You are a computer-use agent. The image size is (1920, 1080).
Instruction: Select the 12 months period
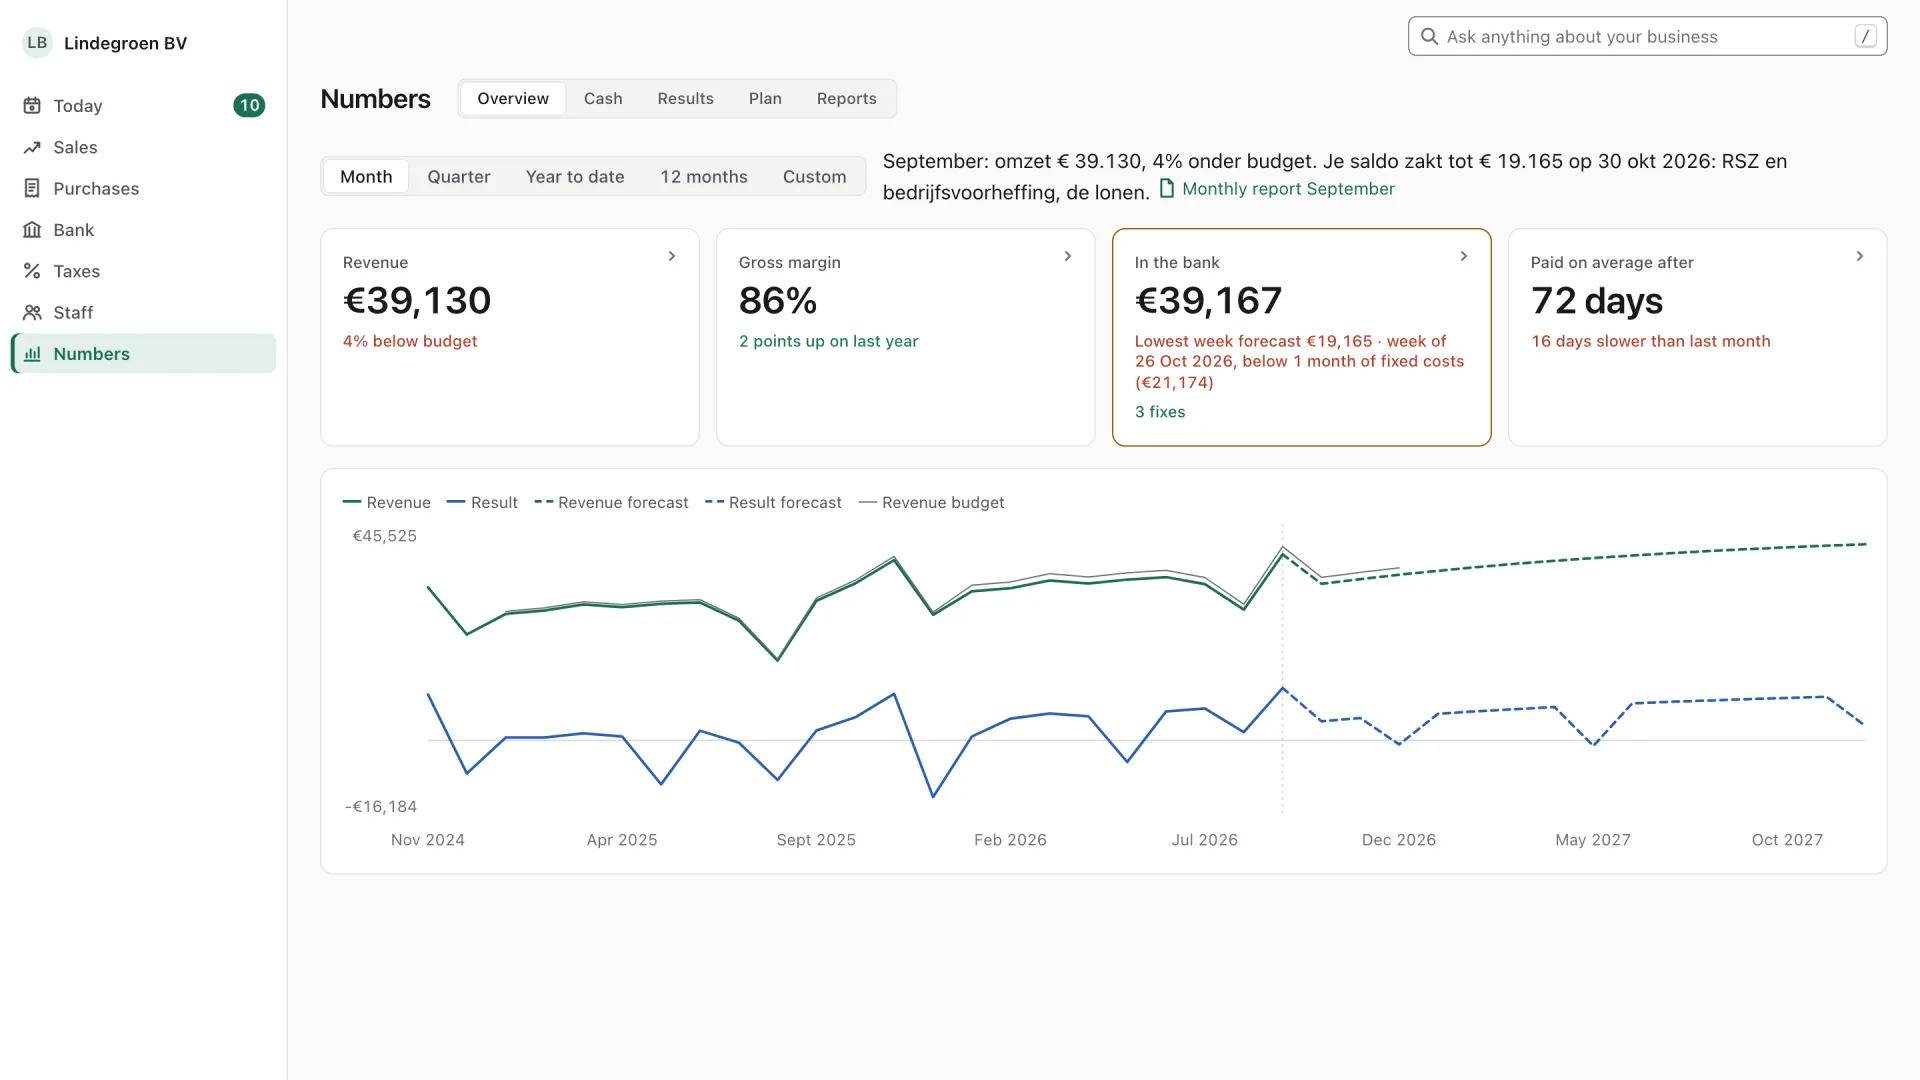[x=704, y=177]
